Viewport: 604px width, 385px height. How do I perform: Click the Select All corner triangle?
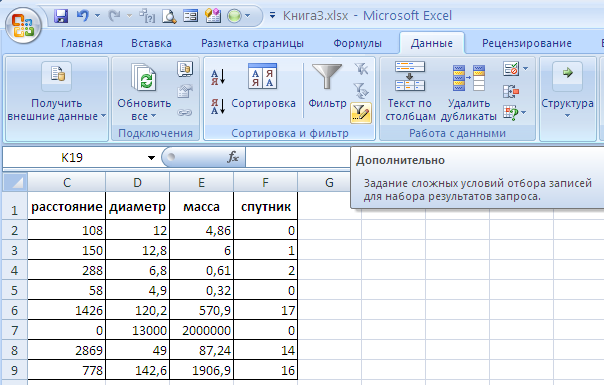pos(15,182)
